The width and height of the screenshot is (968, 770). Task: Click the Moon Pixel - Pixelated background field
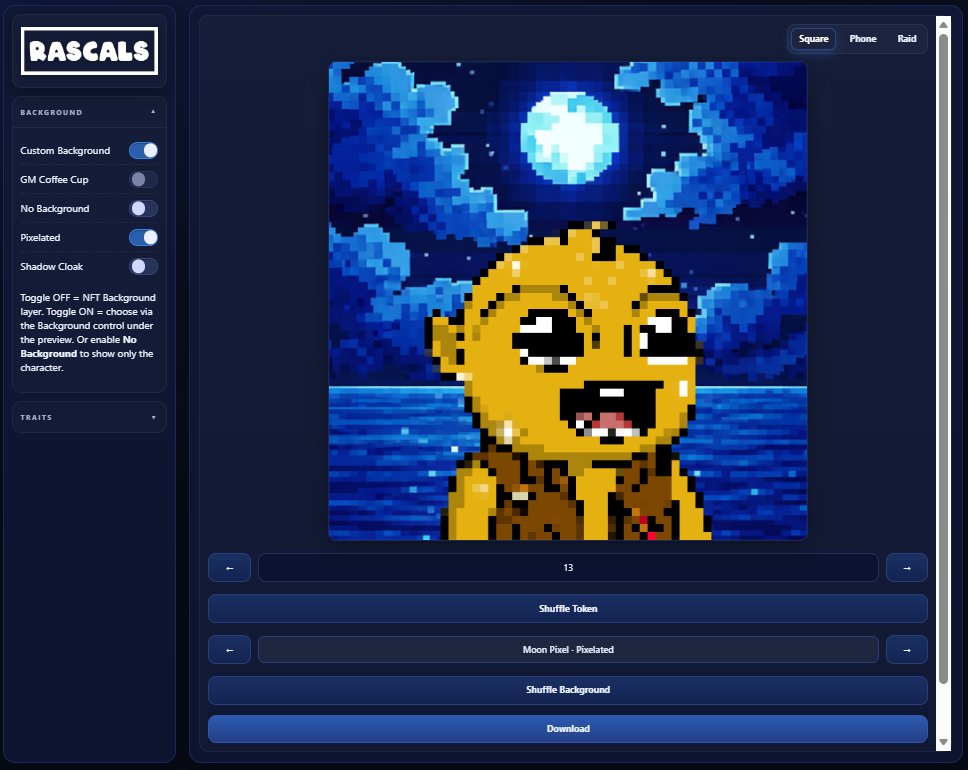[568, 650]
